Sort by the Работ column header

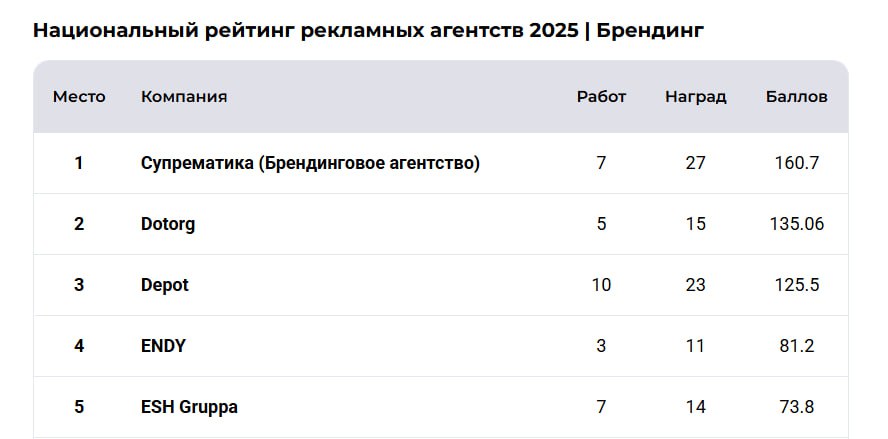[601, 97]
